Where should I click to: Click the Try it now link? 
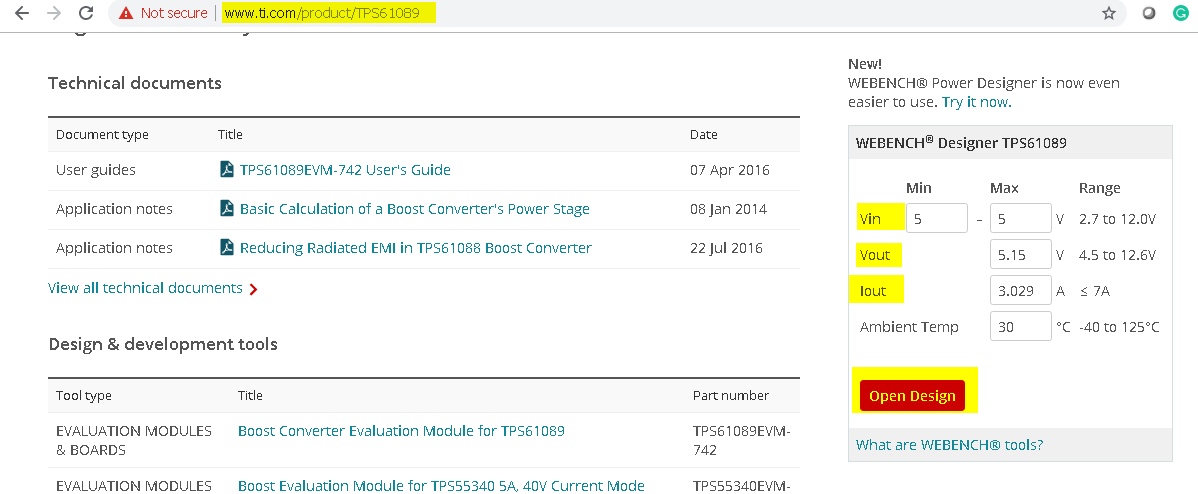coord(976,102)
